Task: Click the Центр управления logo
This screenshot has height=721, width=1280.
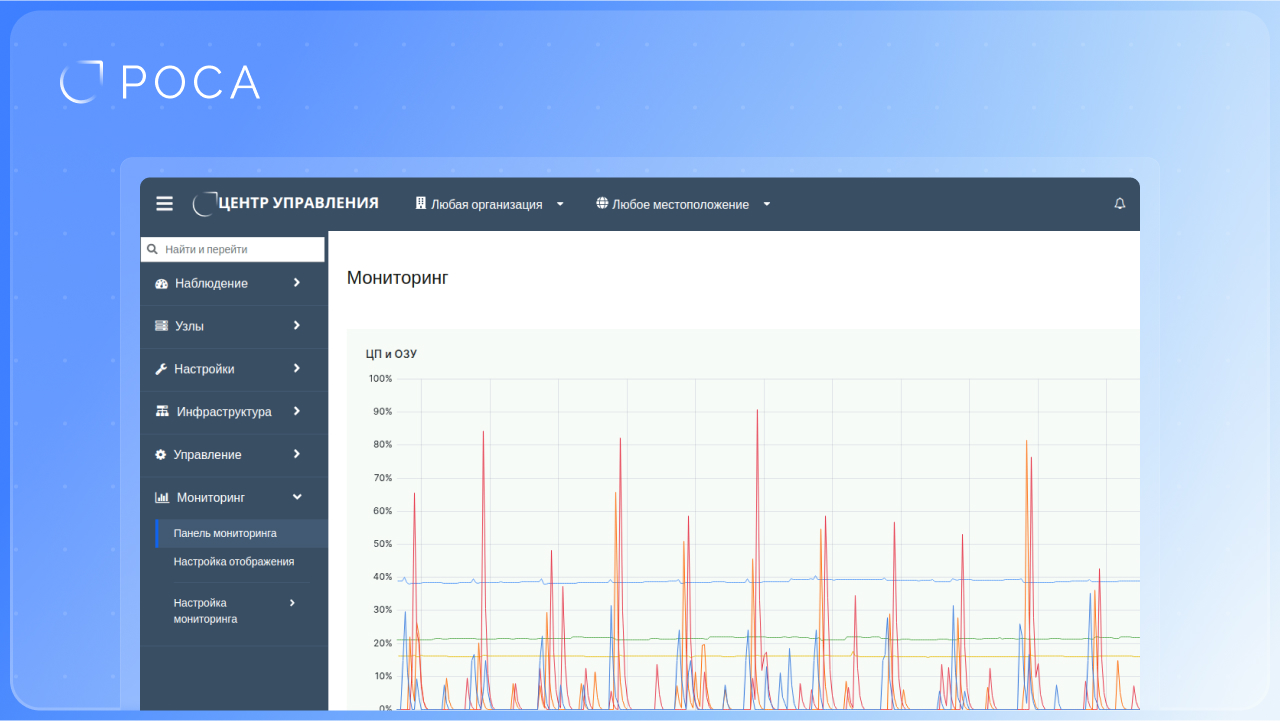Action: pyautogui.click(x=286, y=203)
